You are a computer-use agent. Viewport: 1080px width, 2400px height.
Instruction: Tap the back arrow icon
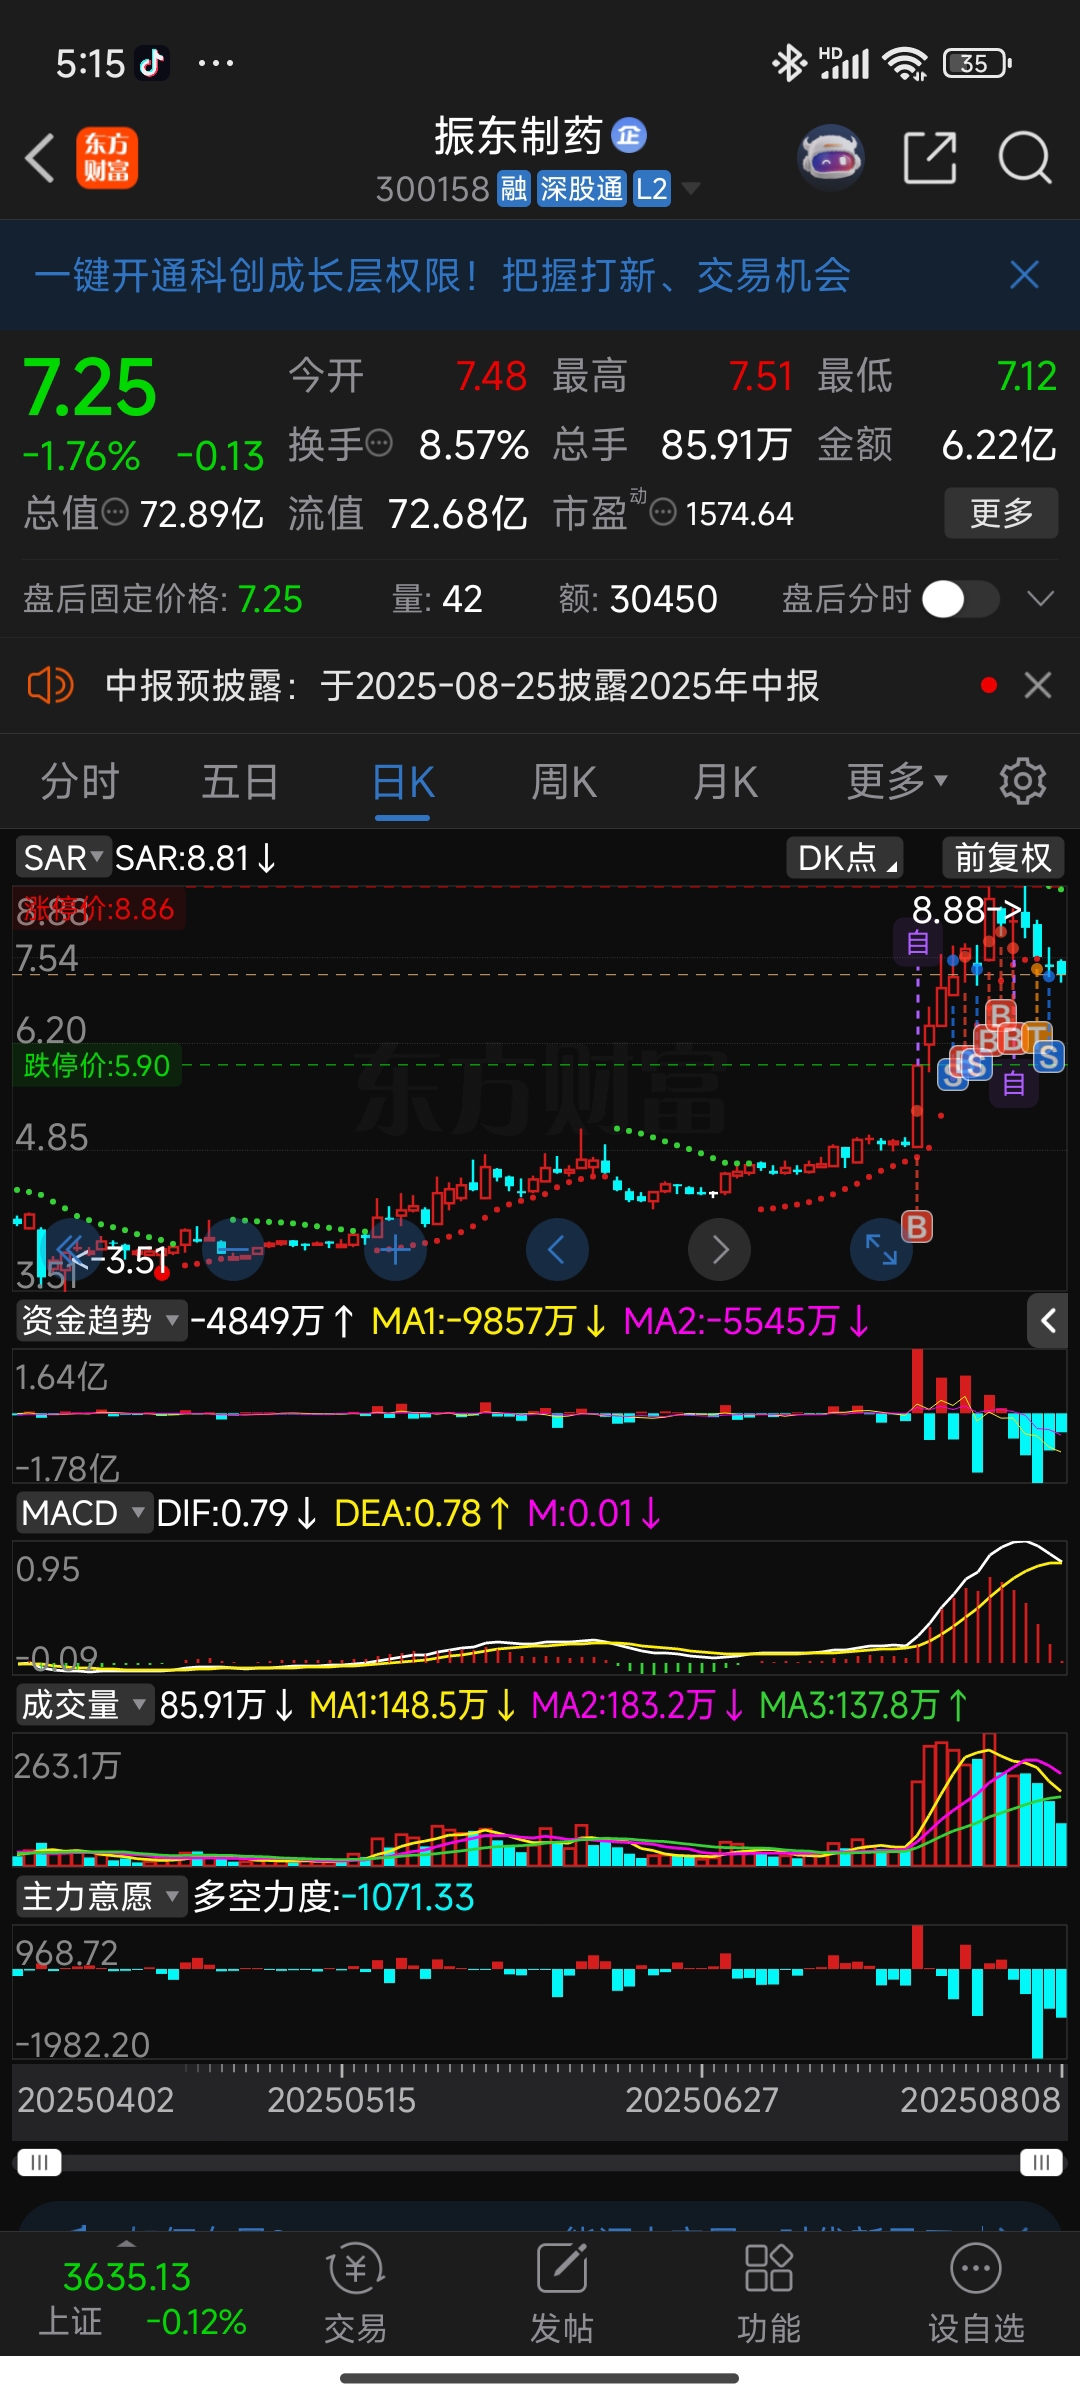pos(40,158)
